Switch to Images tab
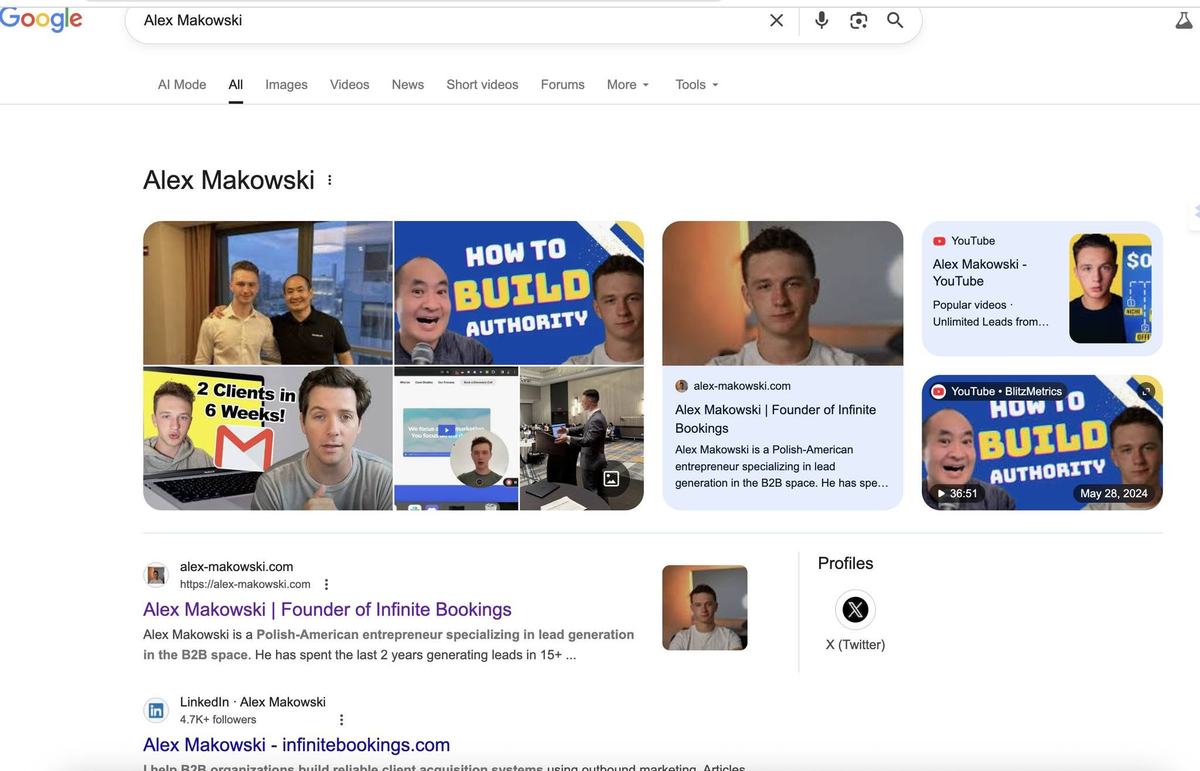1200x771 pixels. point(286,85)
